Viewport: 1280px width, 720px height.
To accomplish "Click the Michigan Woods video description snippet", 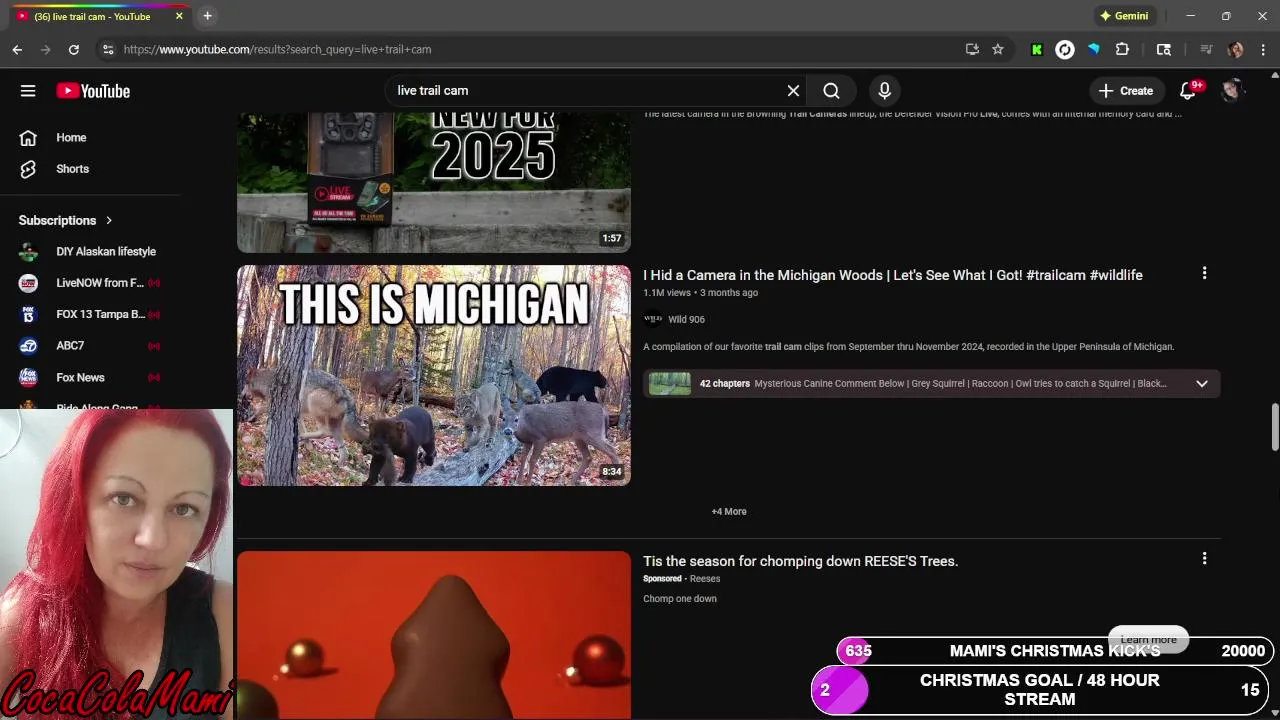I will coord(908,347).
